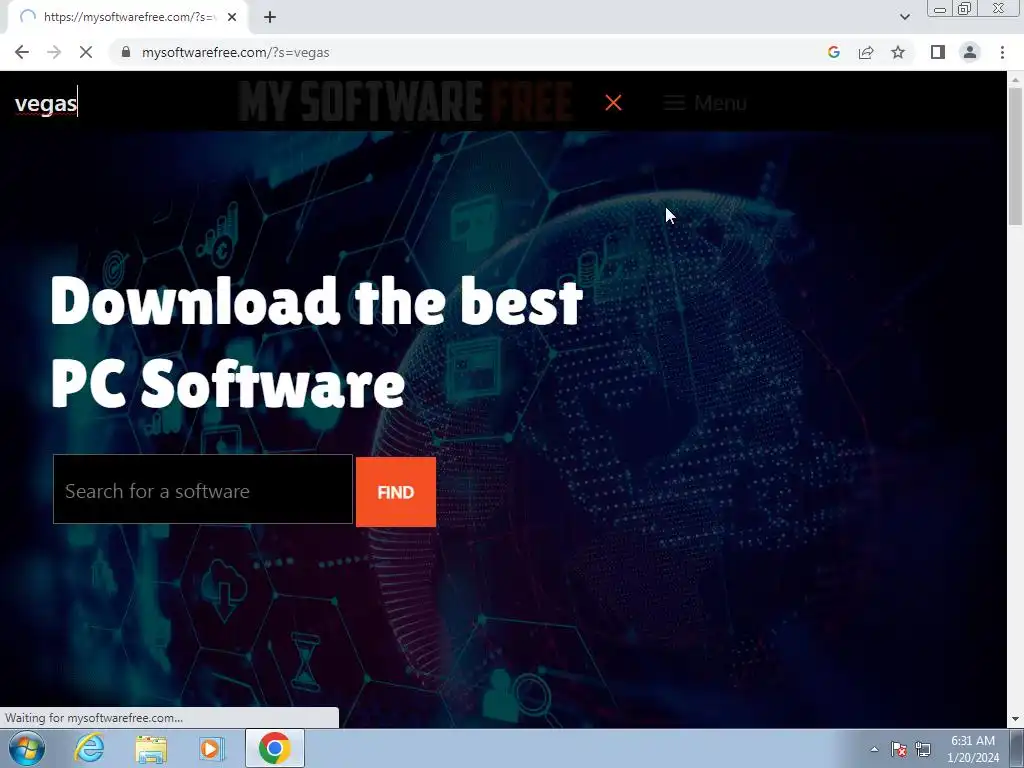
Task: Click the page vertical scrollbar thumb
Action: point(1015,157)
